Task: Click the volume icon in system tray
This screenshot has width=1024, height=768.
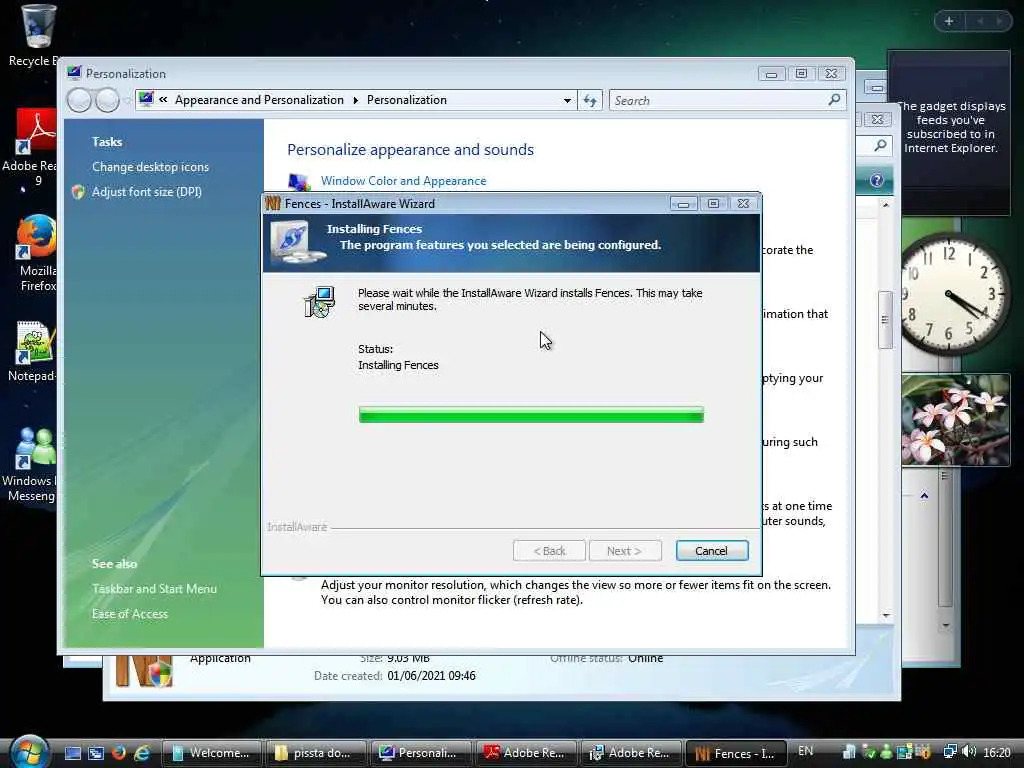Action: point(969,752)
